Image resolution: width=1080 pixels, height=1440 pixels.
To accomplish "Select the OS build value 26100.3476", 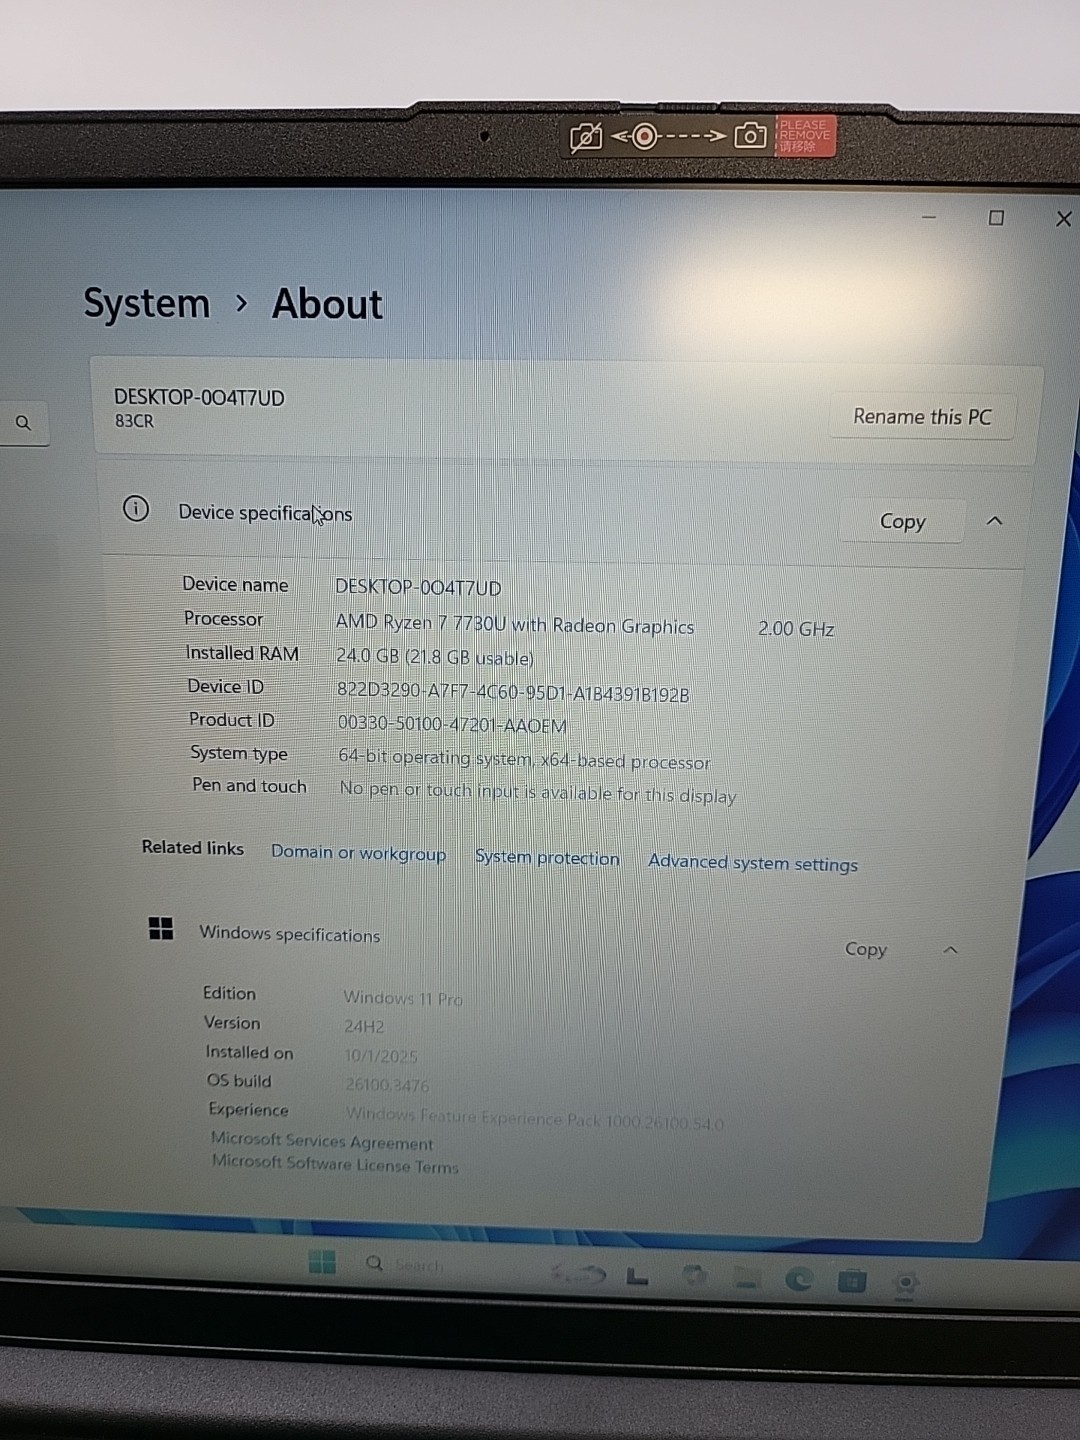I will 387,1084.
